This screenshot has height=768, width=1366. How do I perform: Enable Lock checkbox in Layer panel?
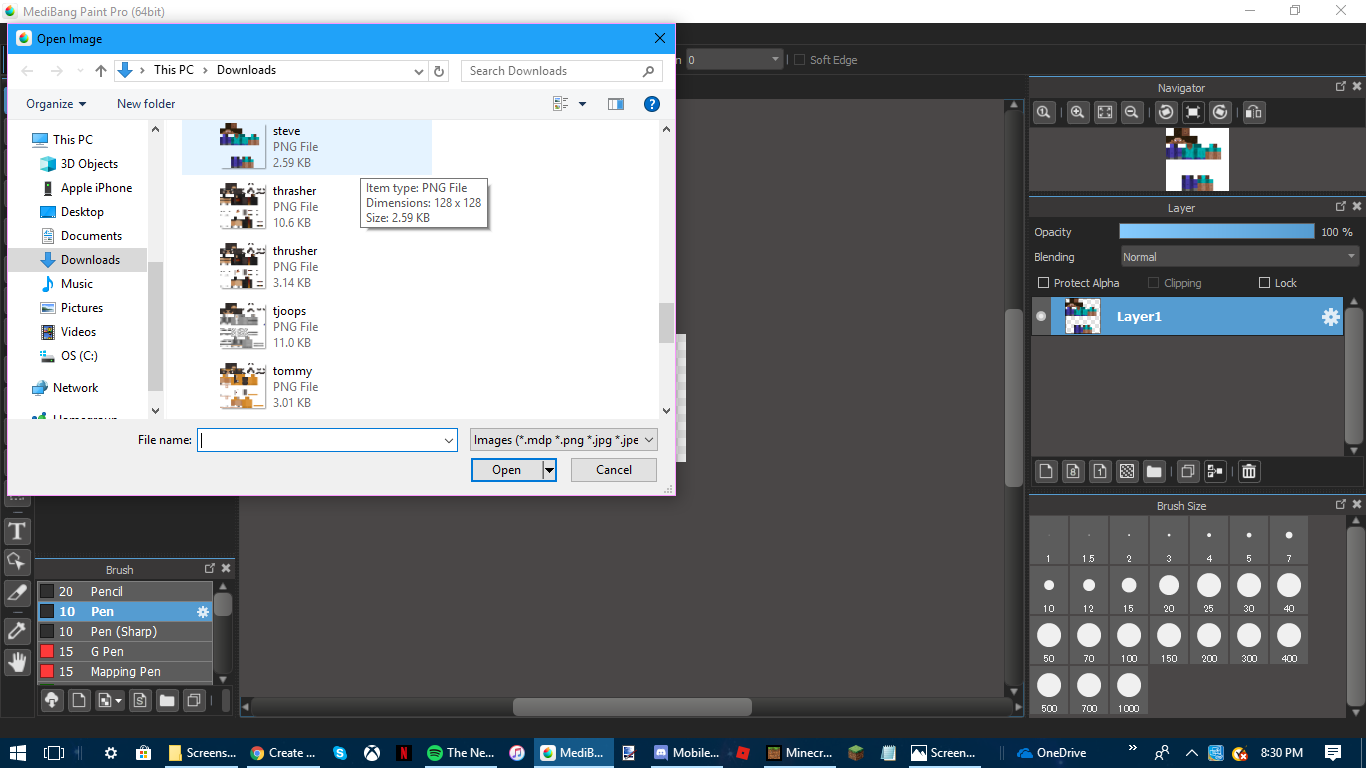pos(1264,283)
